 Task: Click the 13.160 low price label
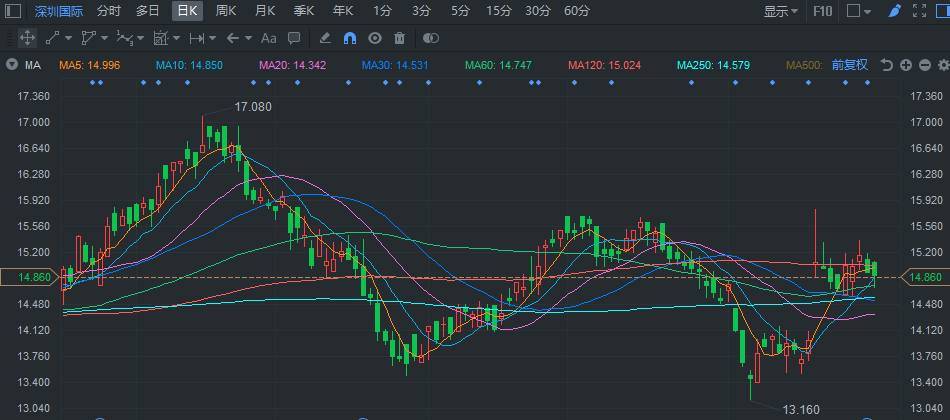point(801,410)
